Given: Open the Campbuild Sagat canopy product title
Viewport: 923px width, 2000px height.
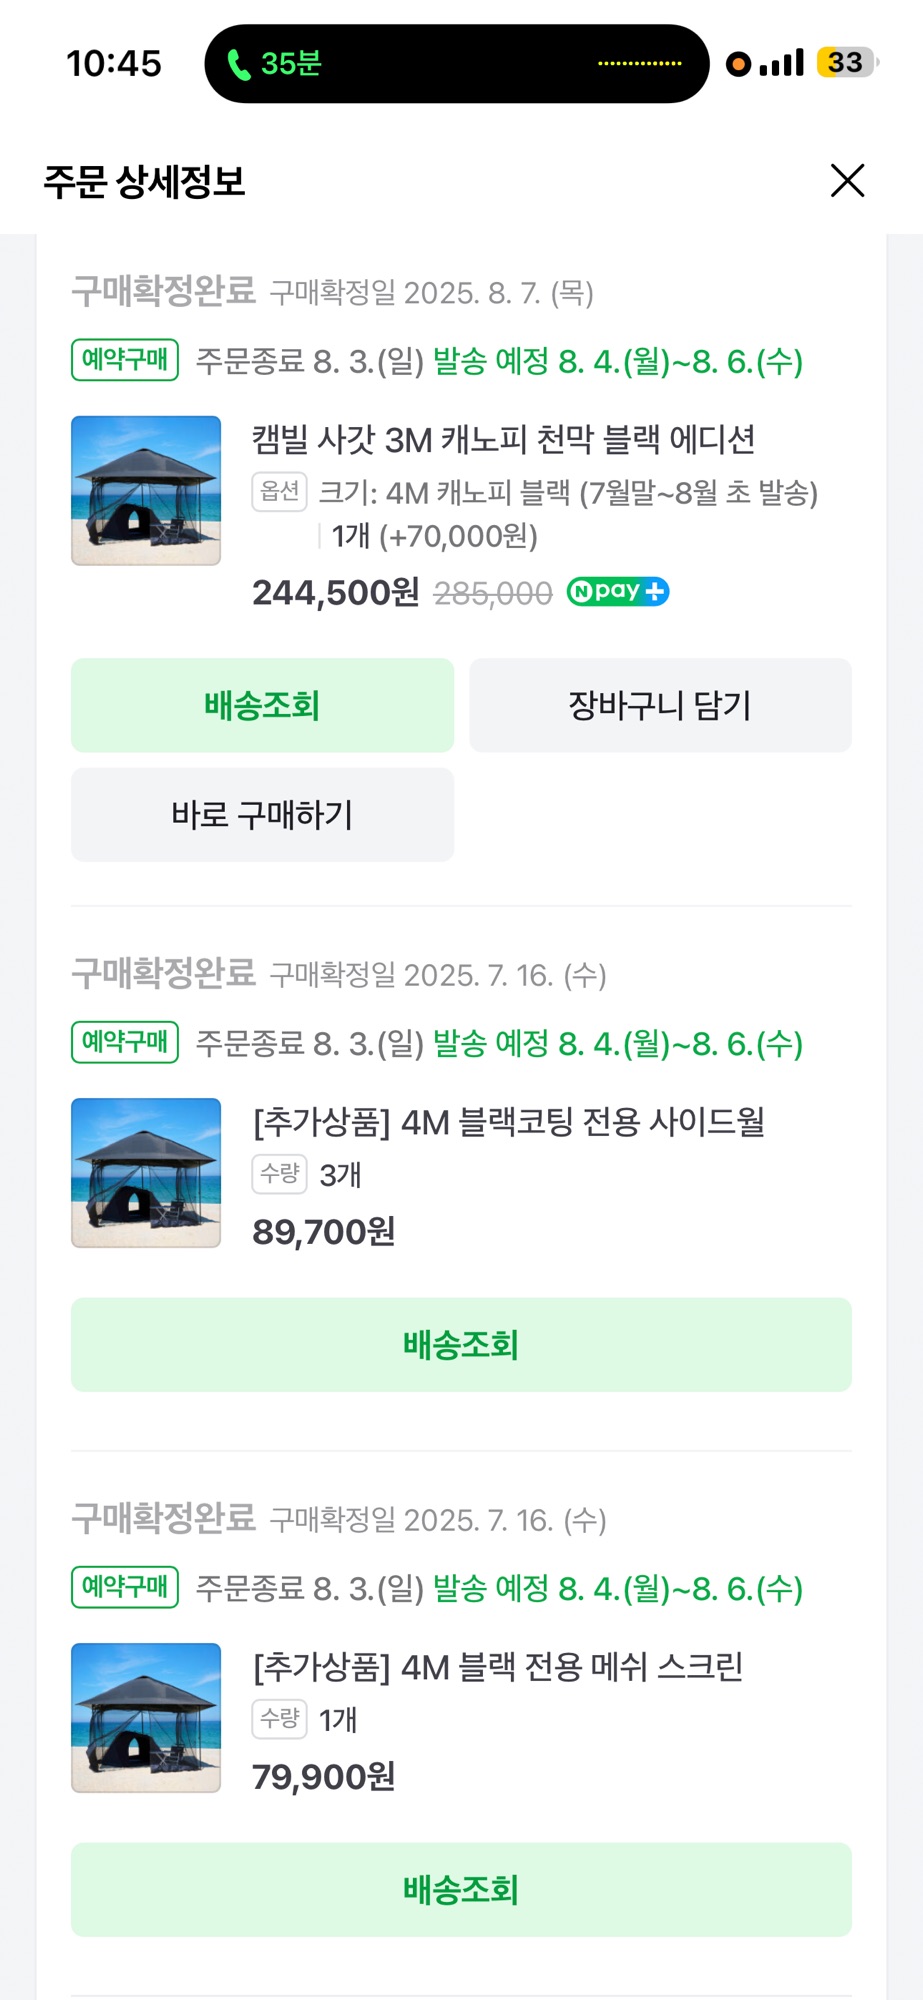Looking at the screenshot, I should 503,439.
